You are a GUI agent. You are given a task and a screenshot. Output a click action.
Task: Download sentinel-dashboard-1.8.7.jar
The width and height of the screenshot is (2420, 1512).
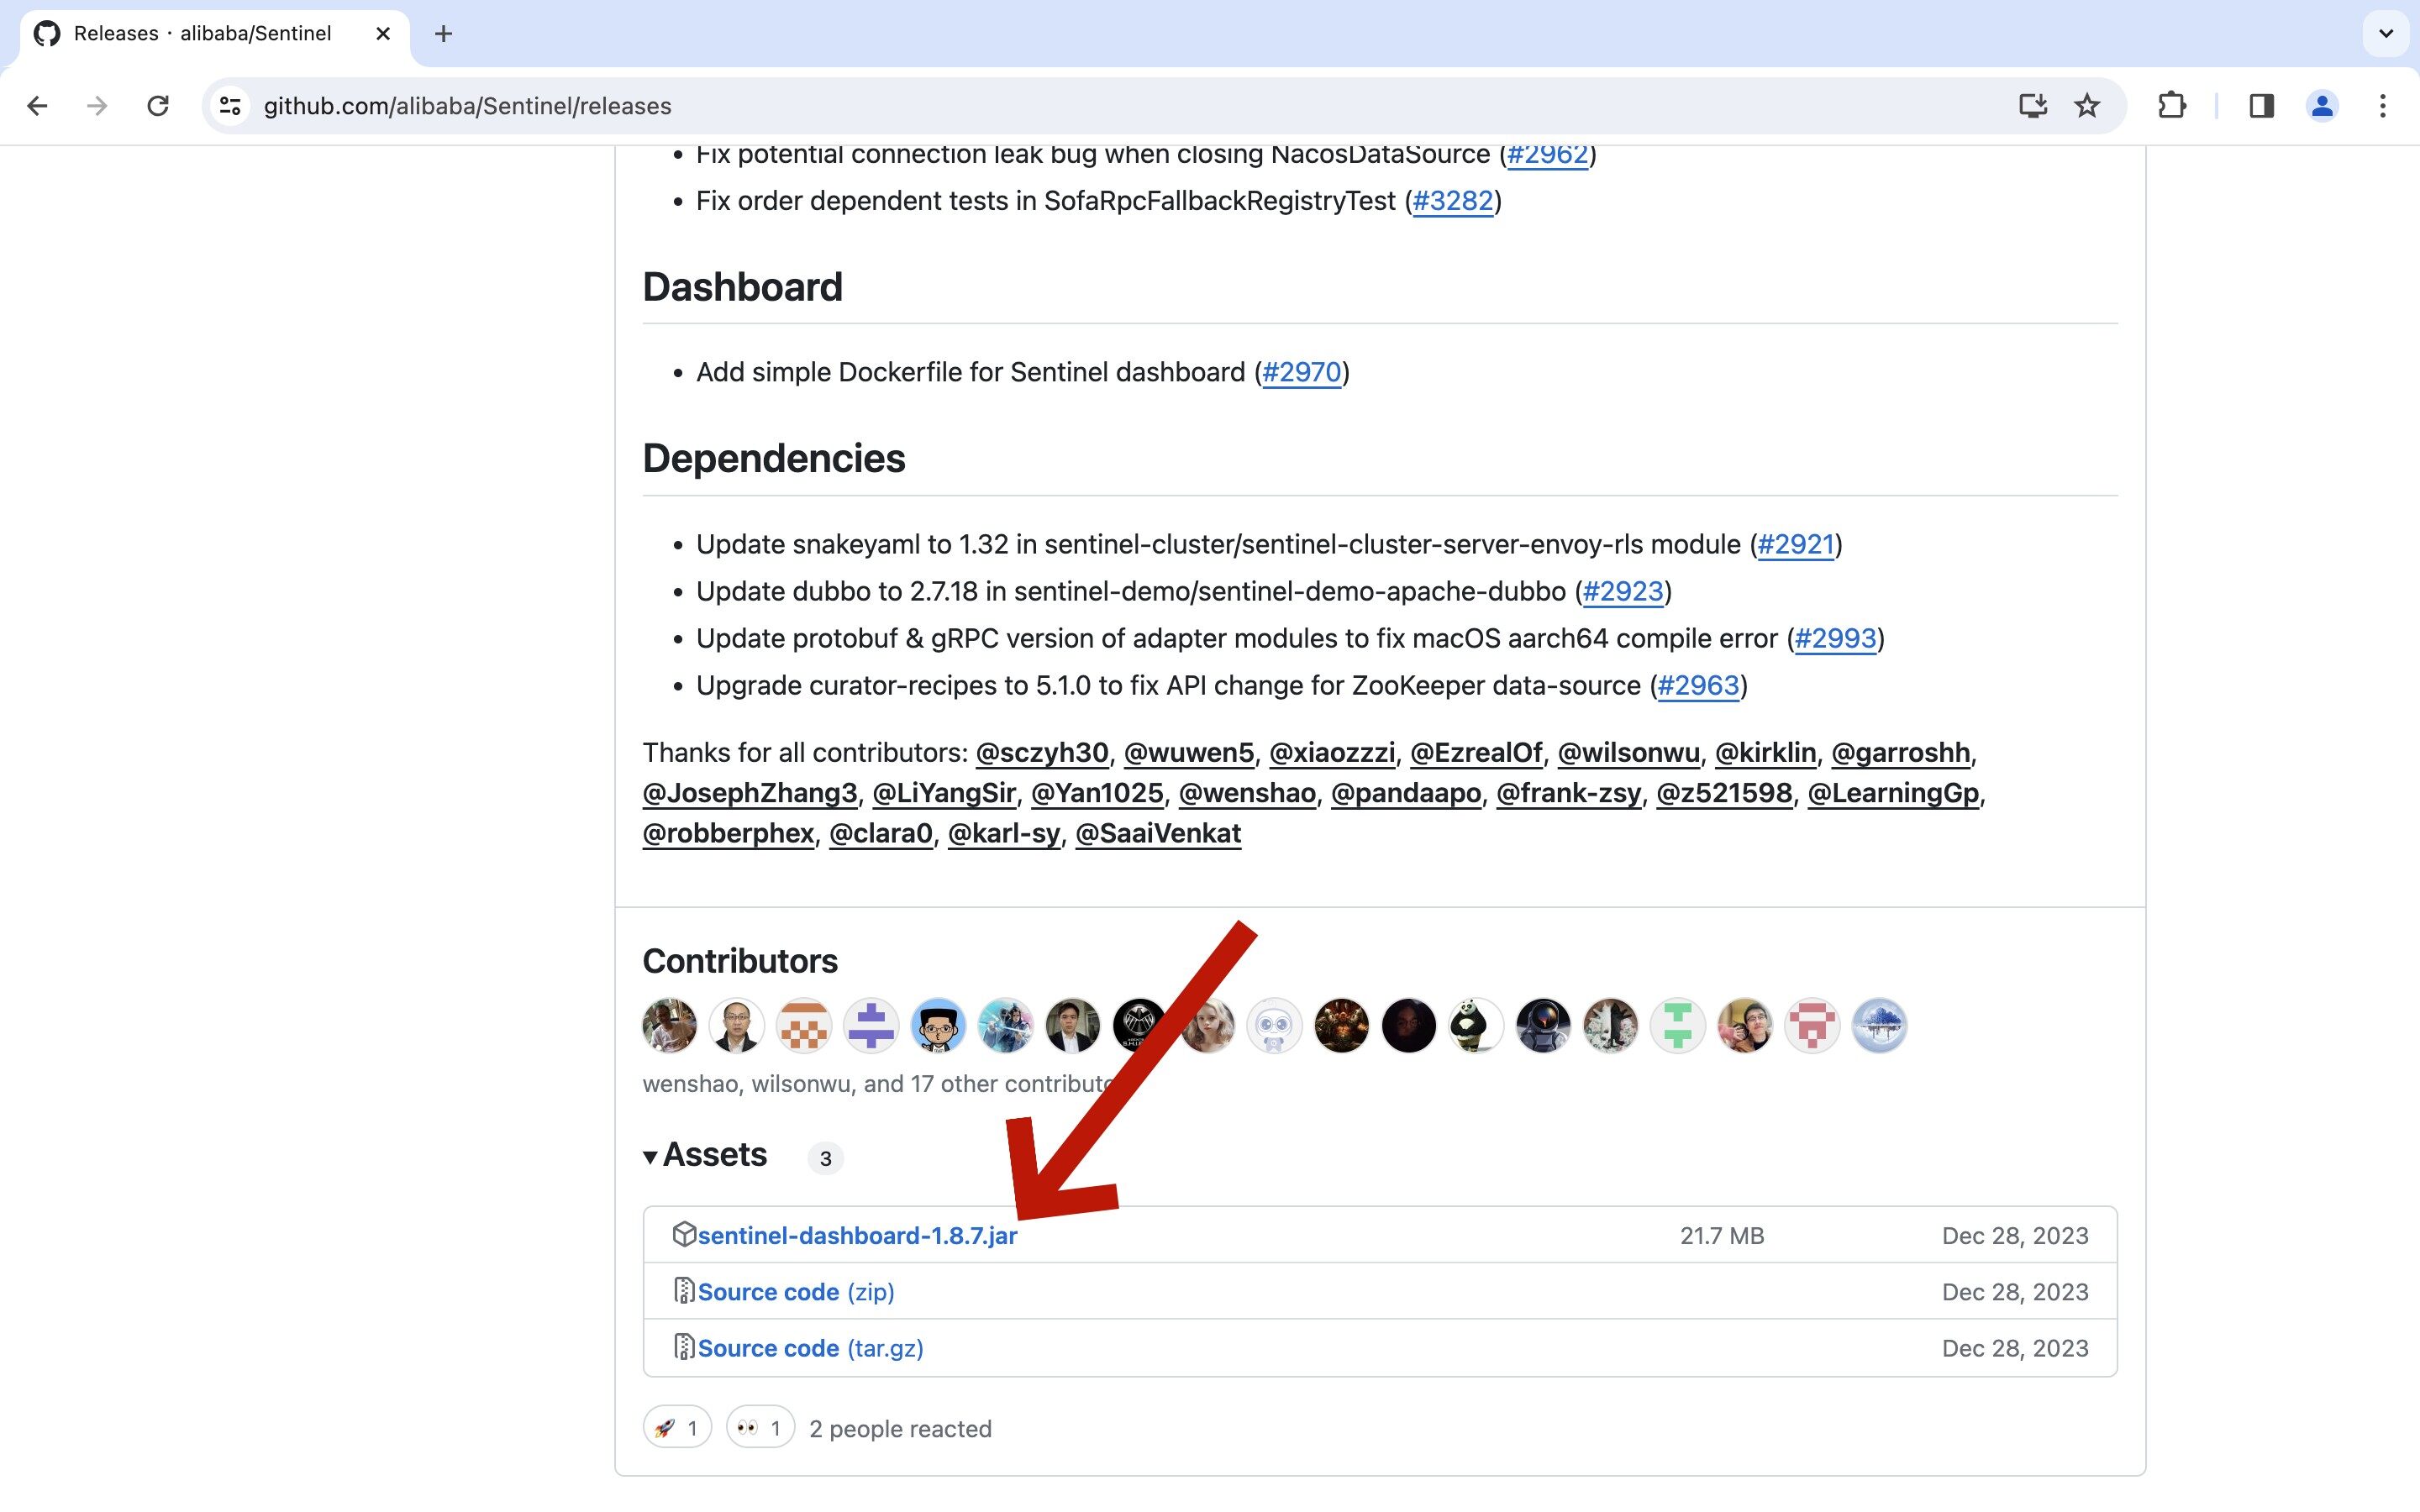coord(857,1236)
